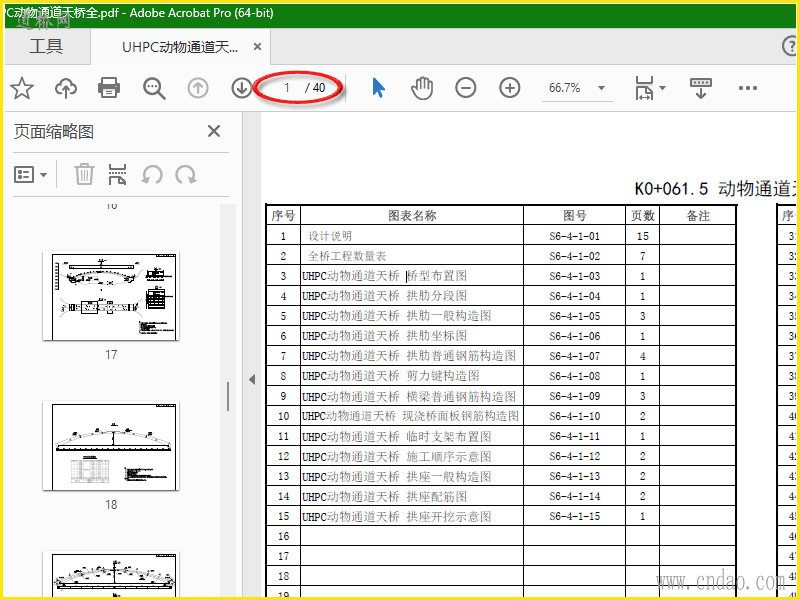Click the 拱座配筋图 row text
The width and height of the screenshot is (800, 600).
[x=437, y=496]
